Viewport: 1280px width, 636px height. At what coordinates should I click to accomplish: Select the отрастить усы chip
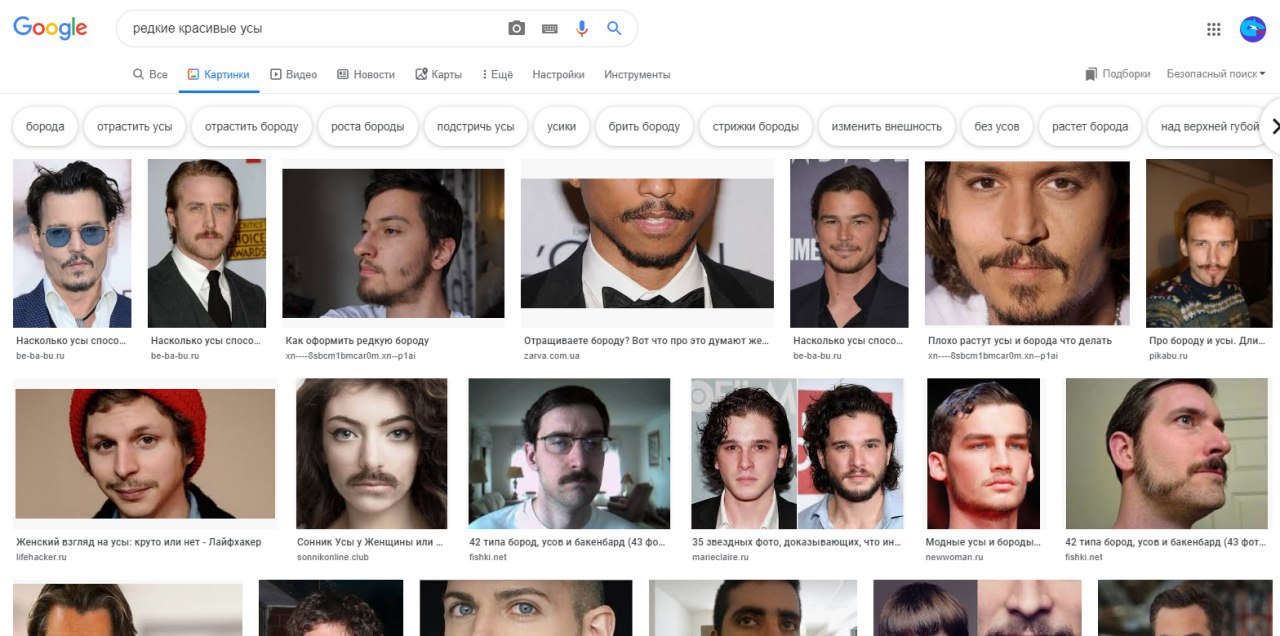(x=135, y=127)
